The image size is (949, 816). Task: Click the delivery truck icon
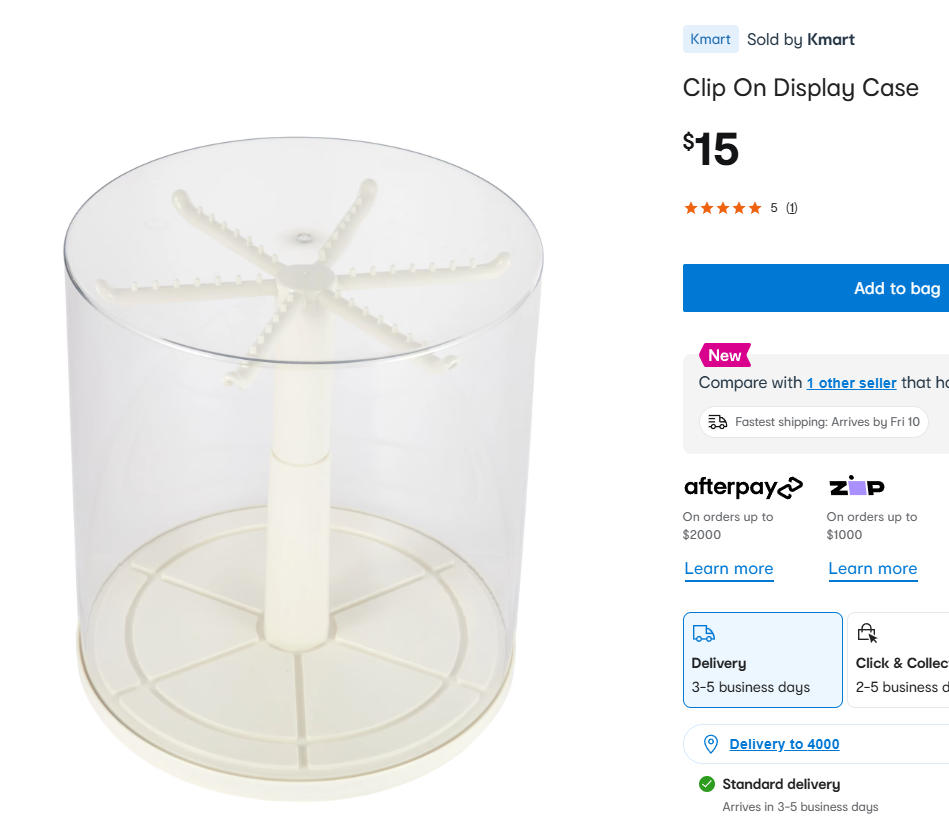[704, 633]
